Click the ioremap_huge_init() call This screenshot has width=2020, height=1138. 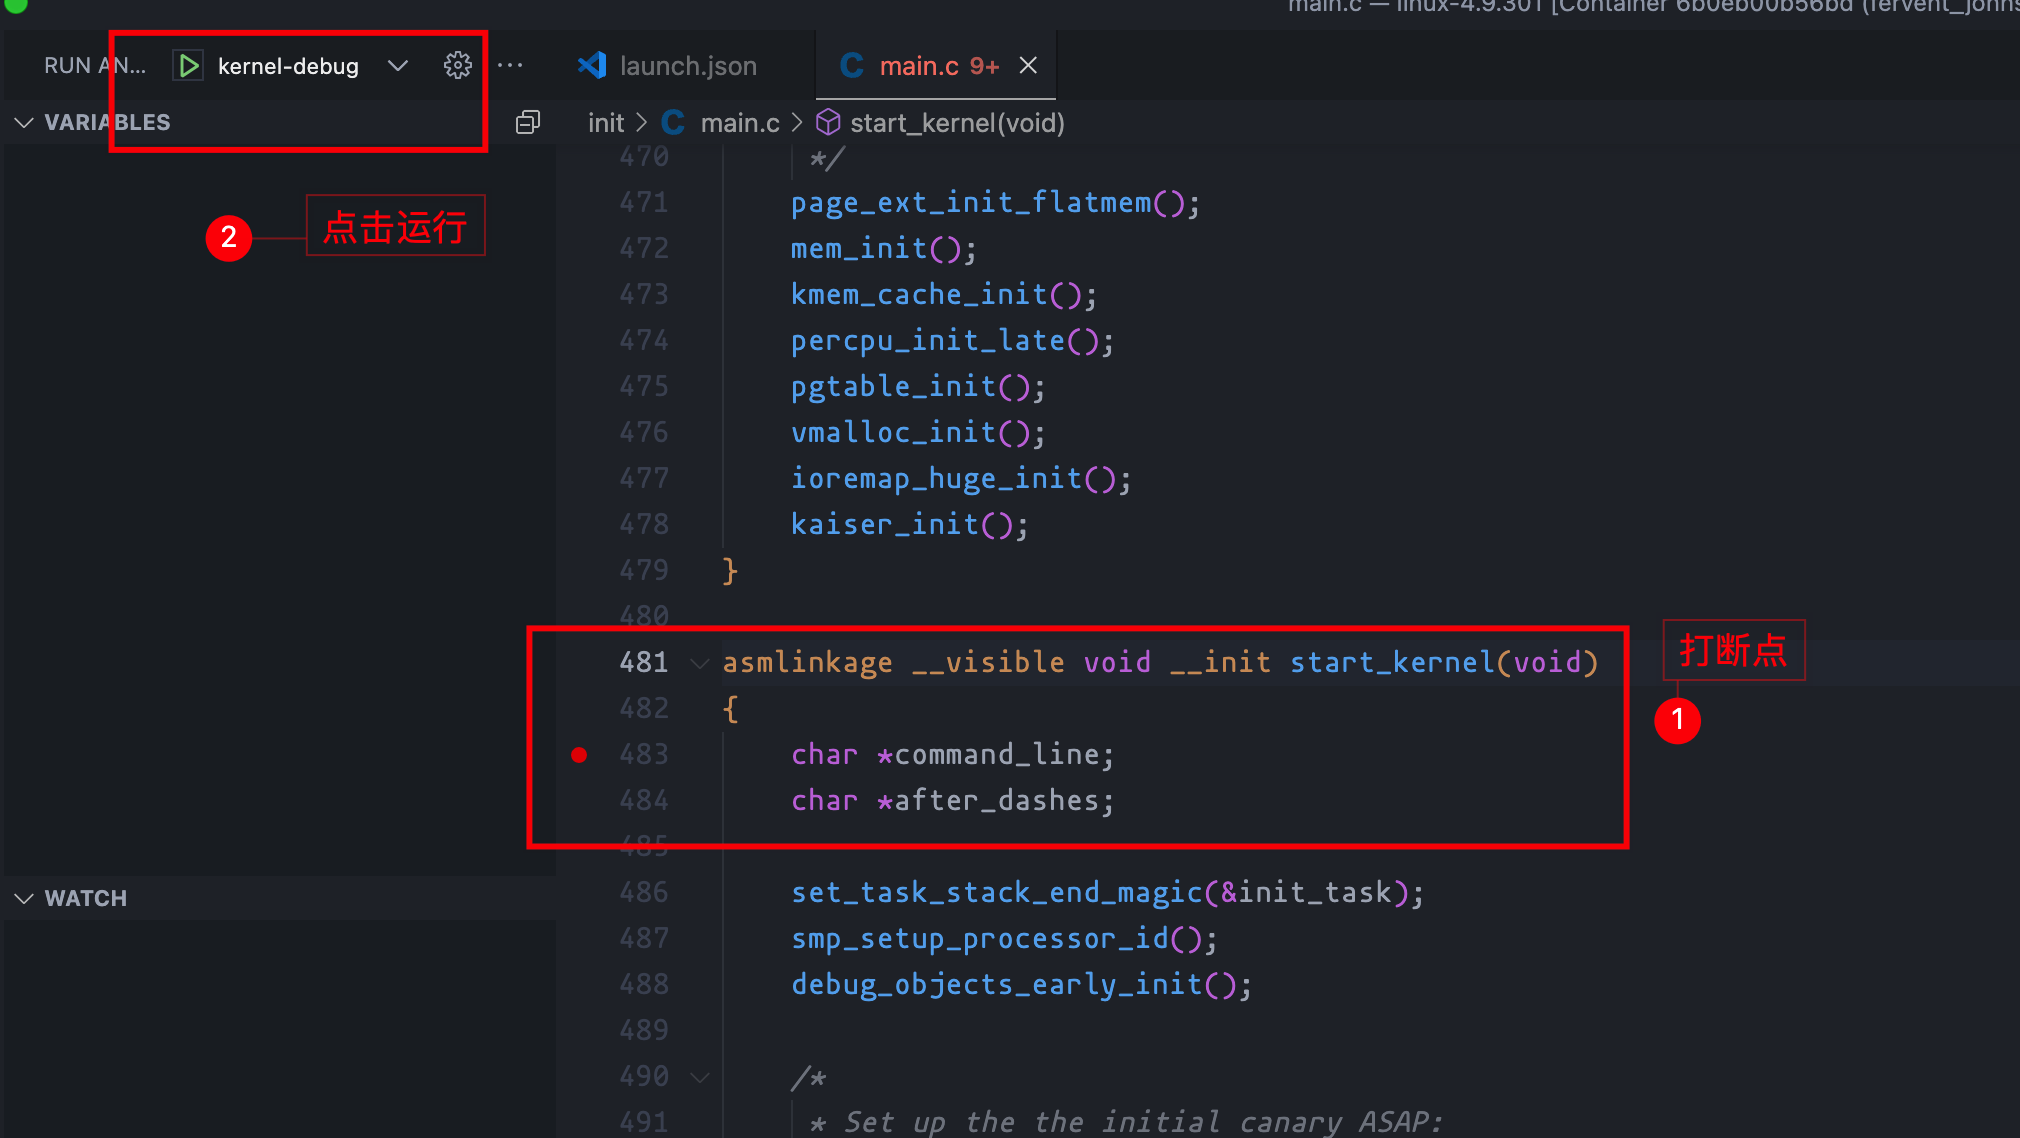tap(960, 479)
